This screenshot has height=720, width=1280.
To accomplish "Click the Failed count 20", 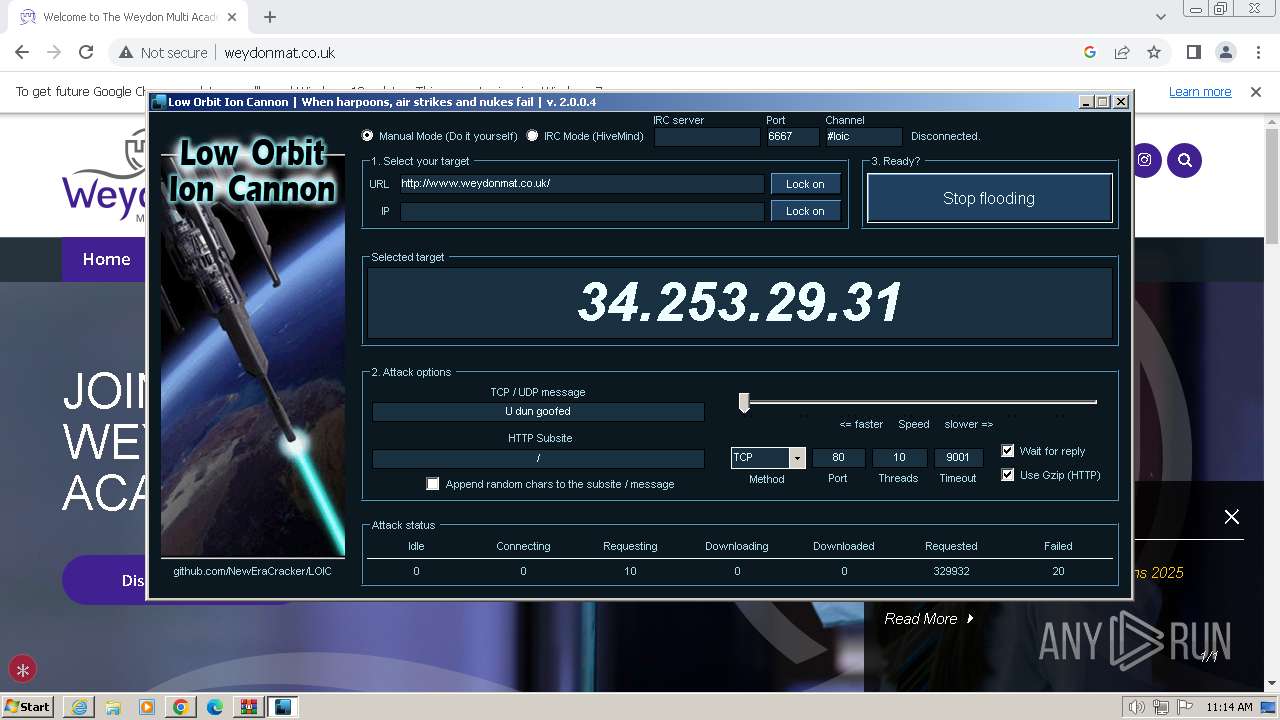I will [1058, 571].
